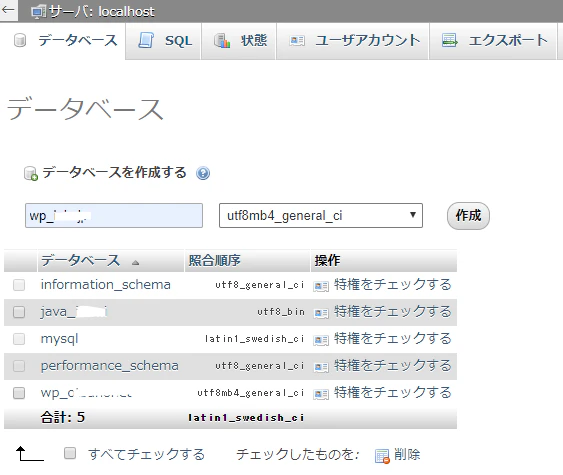Click the status chart icon

click(222, 41)
